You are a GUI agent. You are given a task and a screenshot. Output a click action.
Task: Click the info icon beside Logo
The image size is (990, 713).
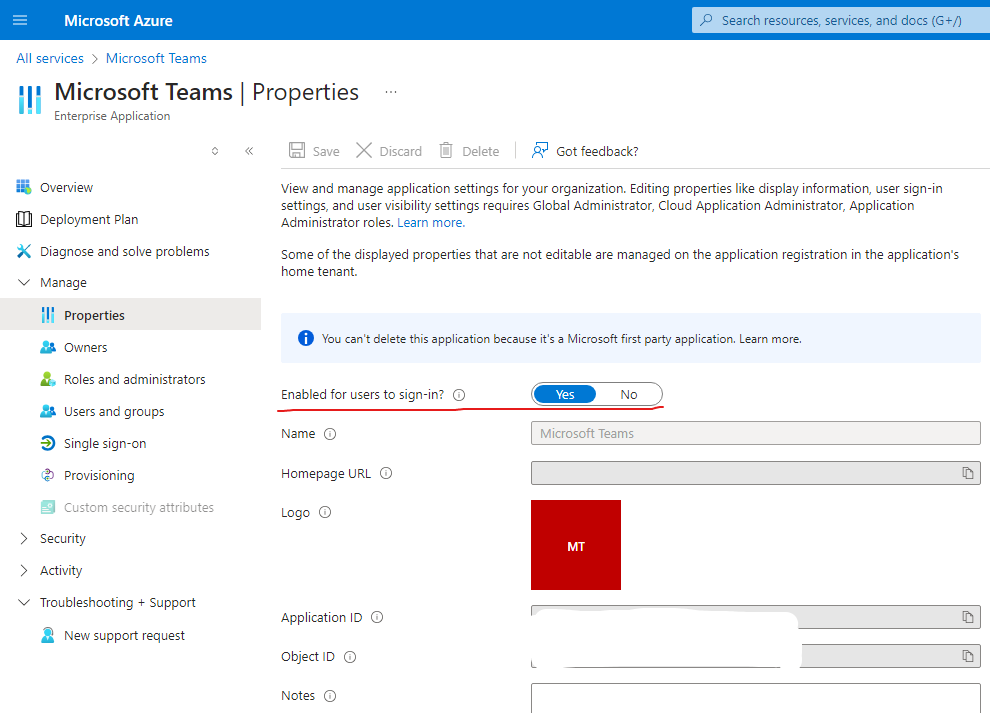(x=325, y=512)
